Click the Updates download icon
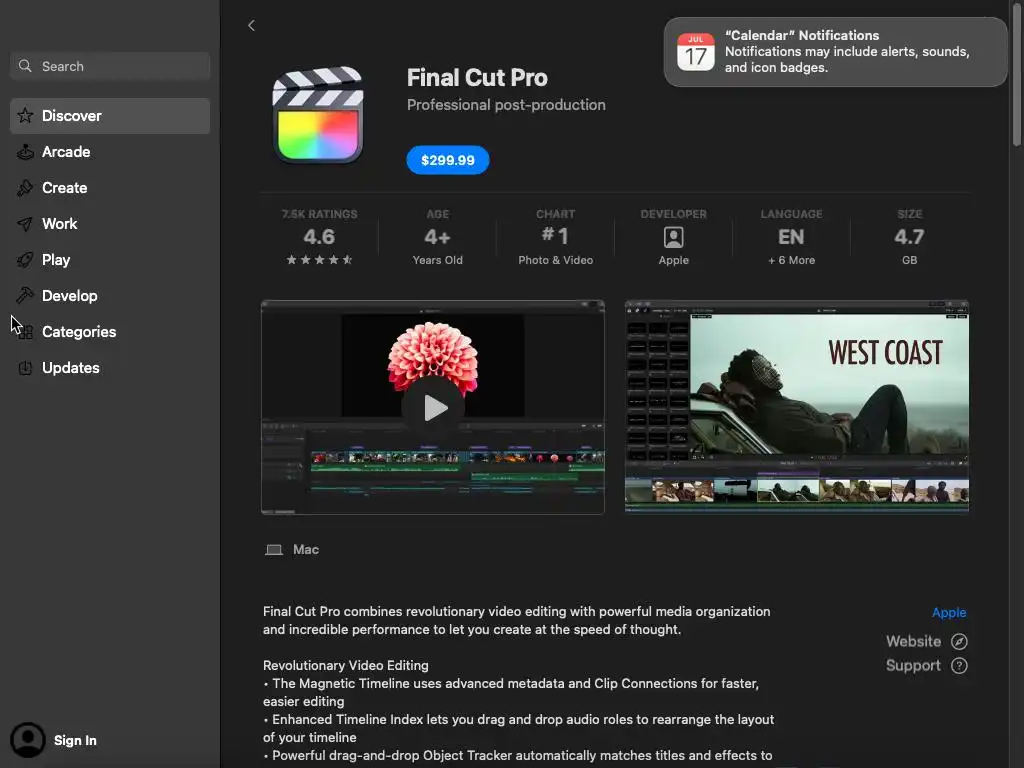This screenshot has height=768, width=1024. (25, 368)
